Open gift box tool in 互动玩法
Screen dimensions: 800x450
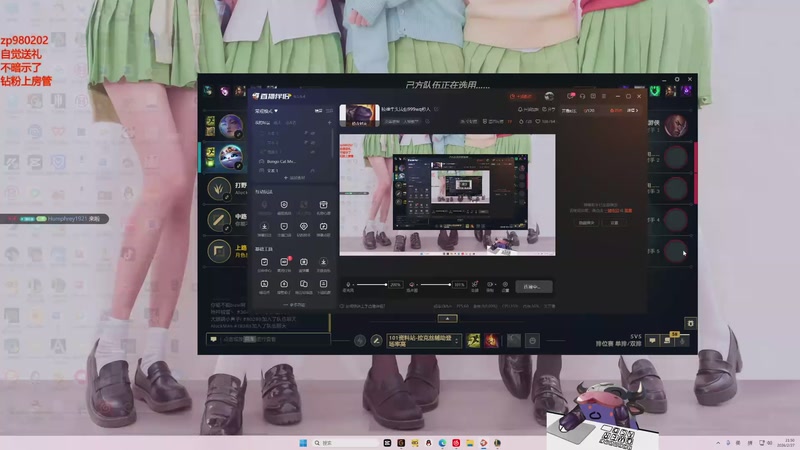pyautogui.click(x=323, y=207)
